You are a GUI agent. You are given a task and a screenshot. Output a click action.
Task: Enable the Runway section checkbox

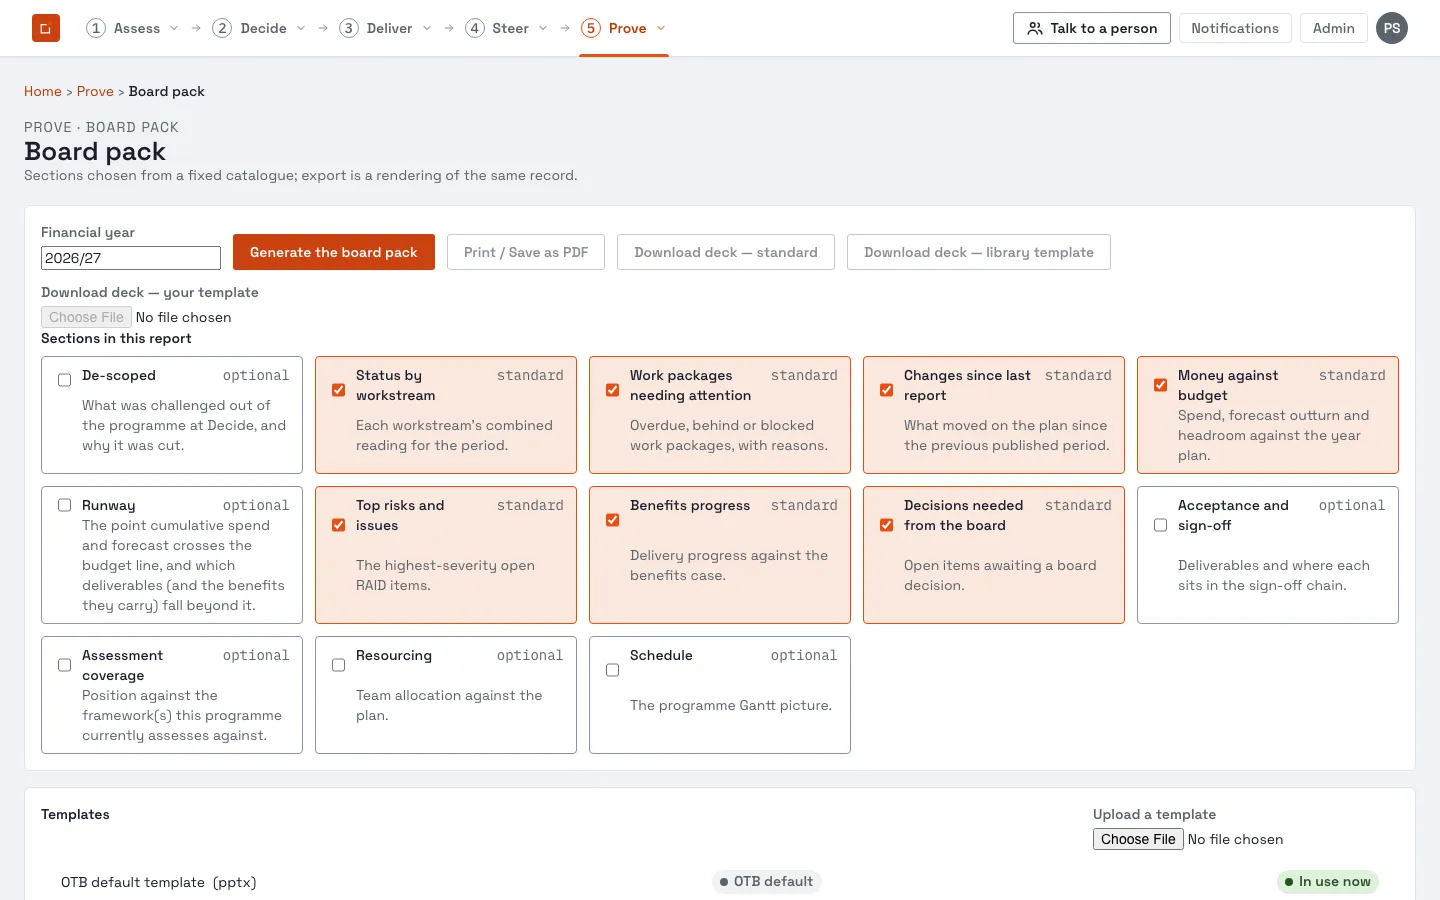coord(64,505)
